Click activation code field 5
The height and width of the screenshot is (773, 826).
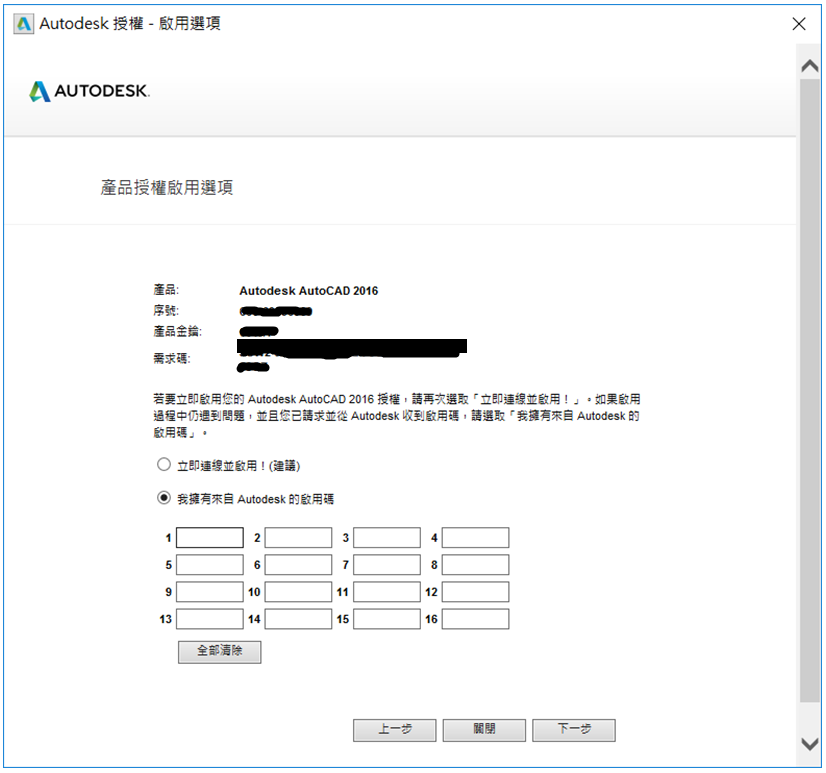(x=210, y=564)
